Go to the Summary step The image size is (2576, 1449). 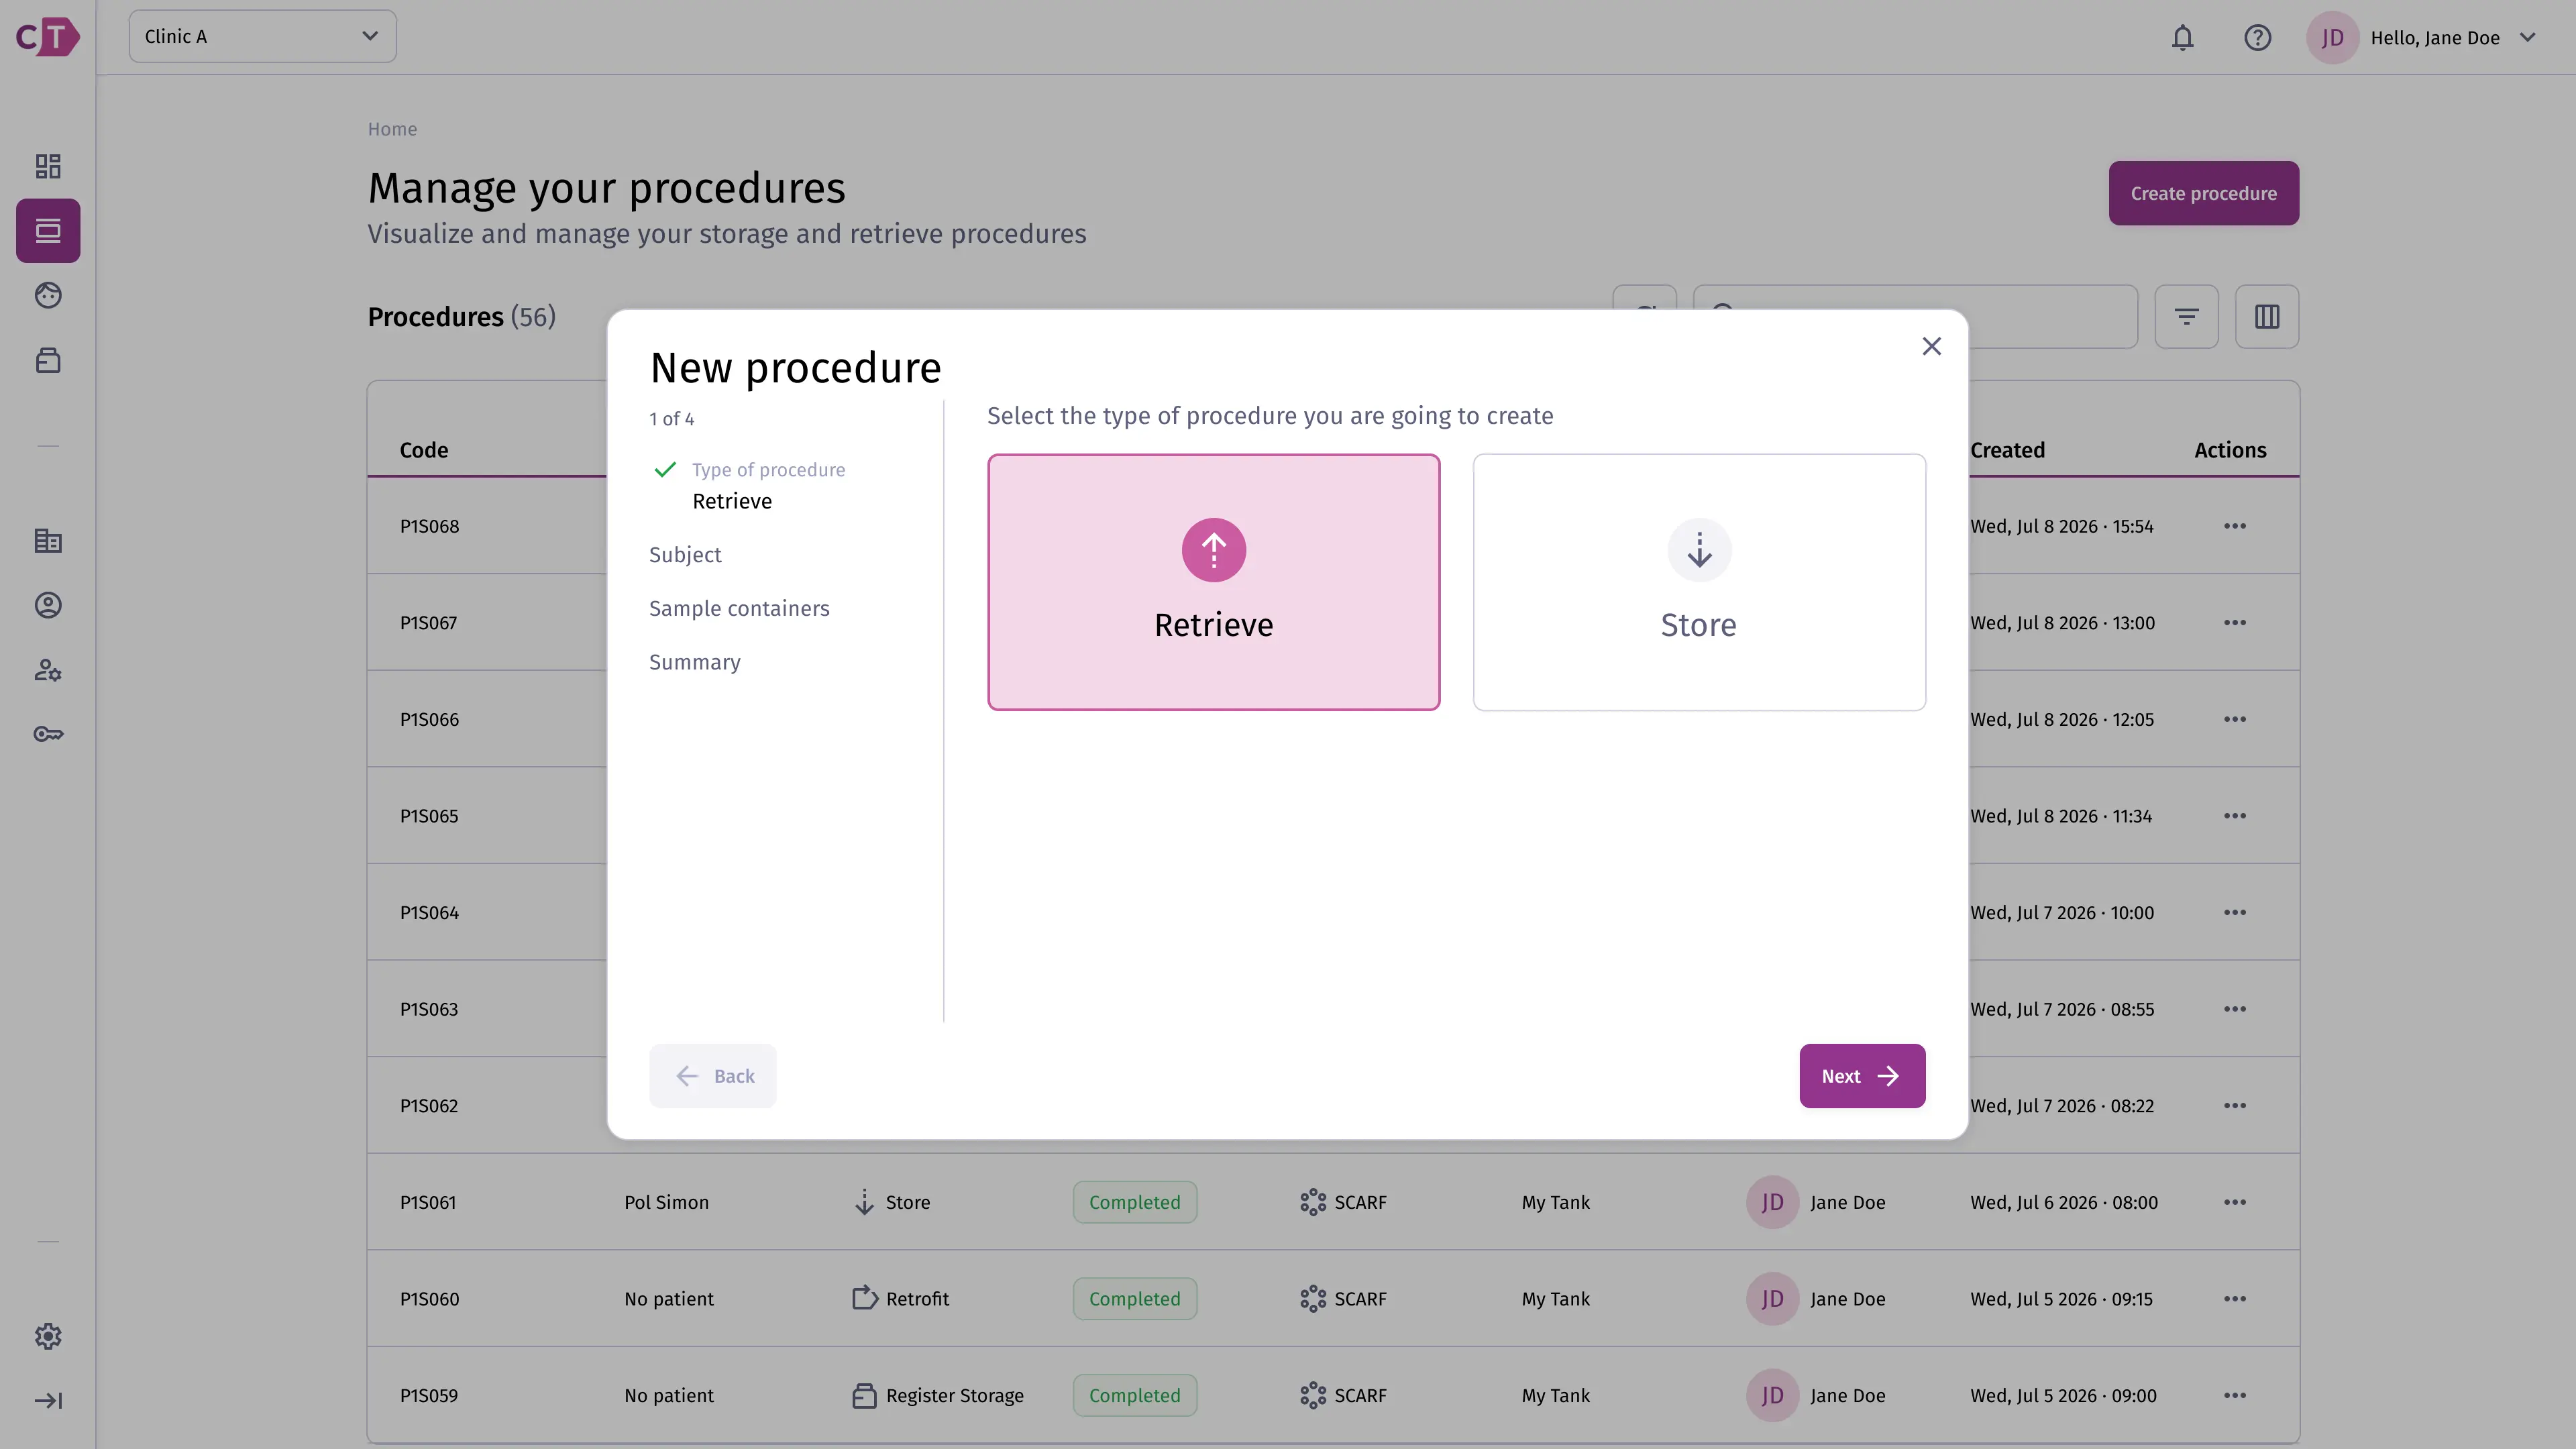tap(694, 663)
